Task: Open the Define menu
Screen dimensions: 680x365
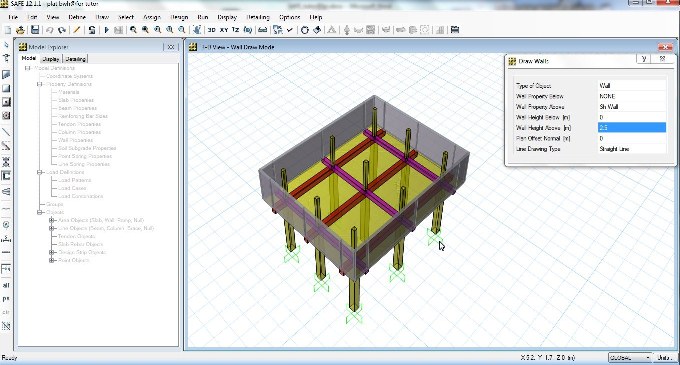Action: point(77,17)
